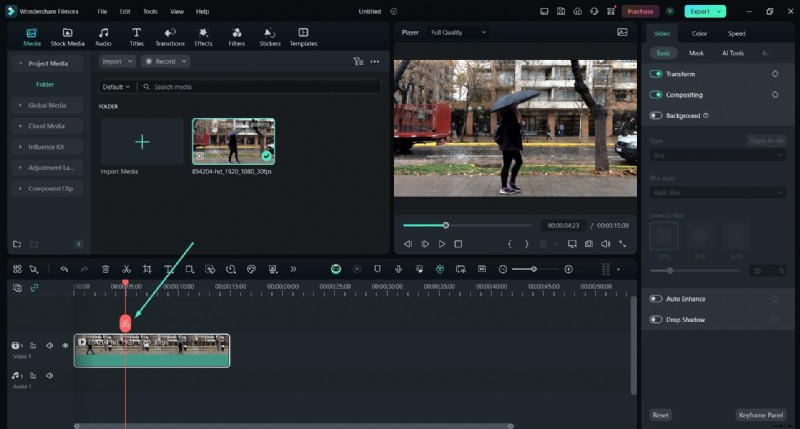Enable the Drop Shadow toggle
Image resolution: width=800 pixels, height=429 pixels.
coord(657,320)
